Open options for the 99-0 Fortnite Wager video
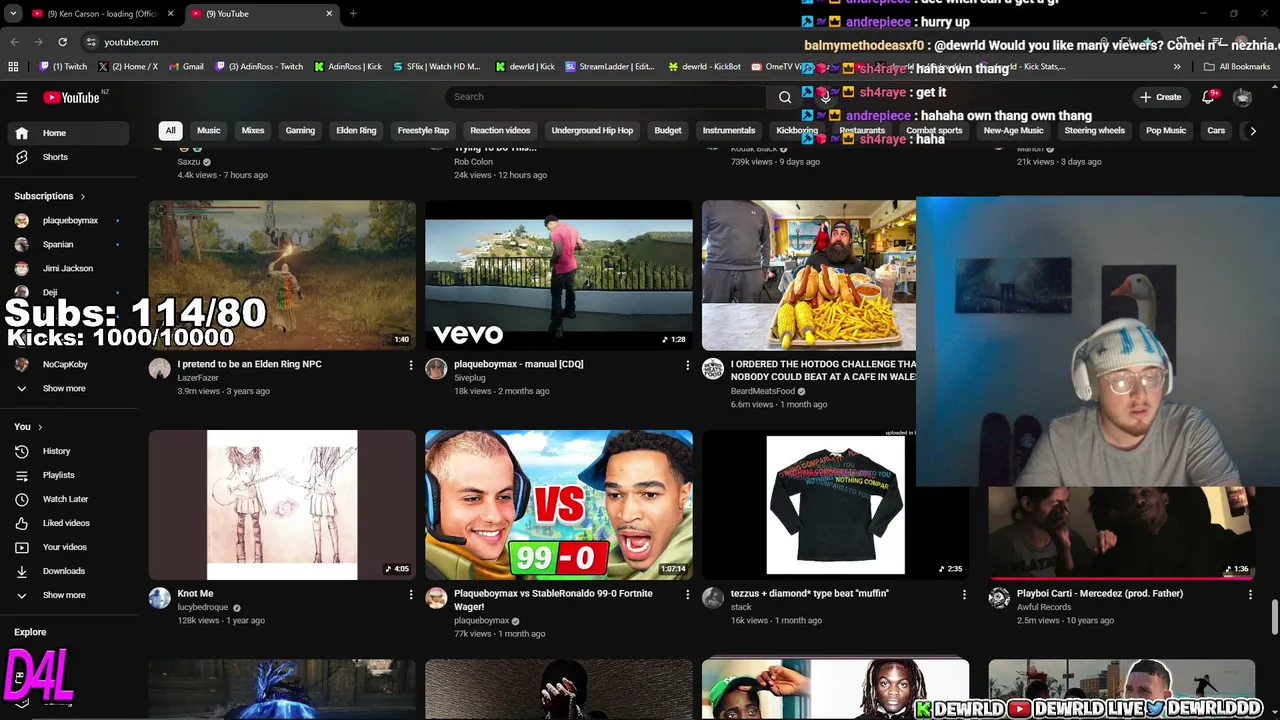 (687, 595)
